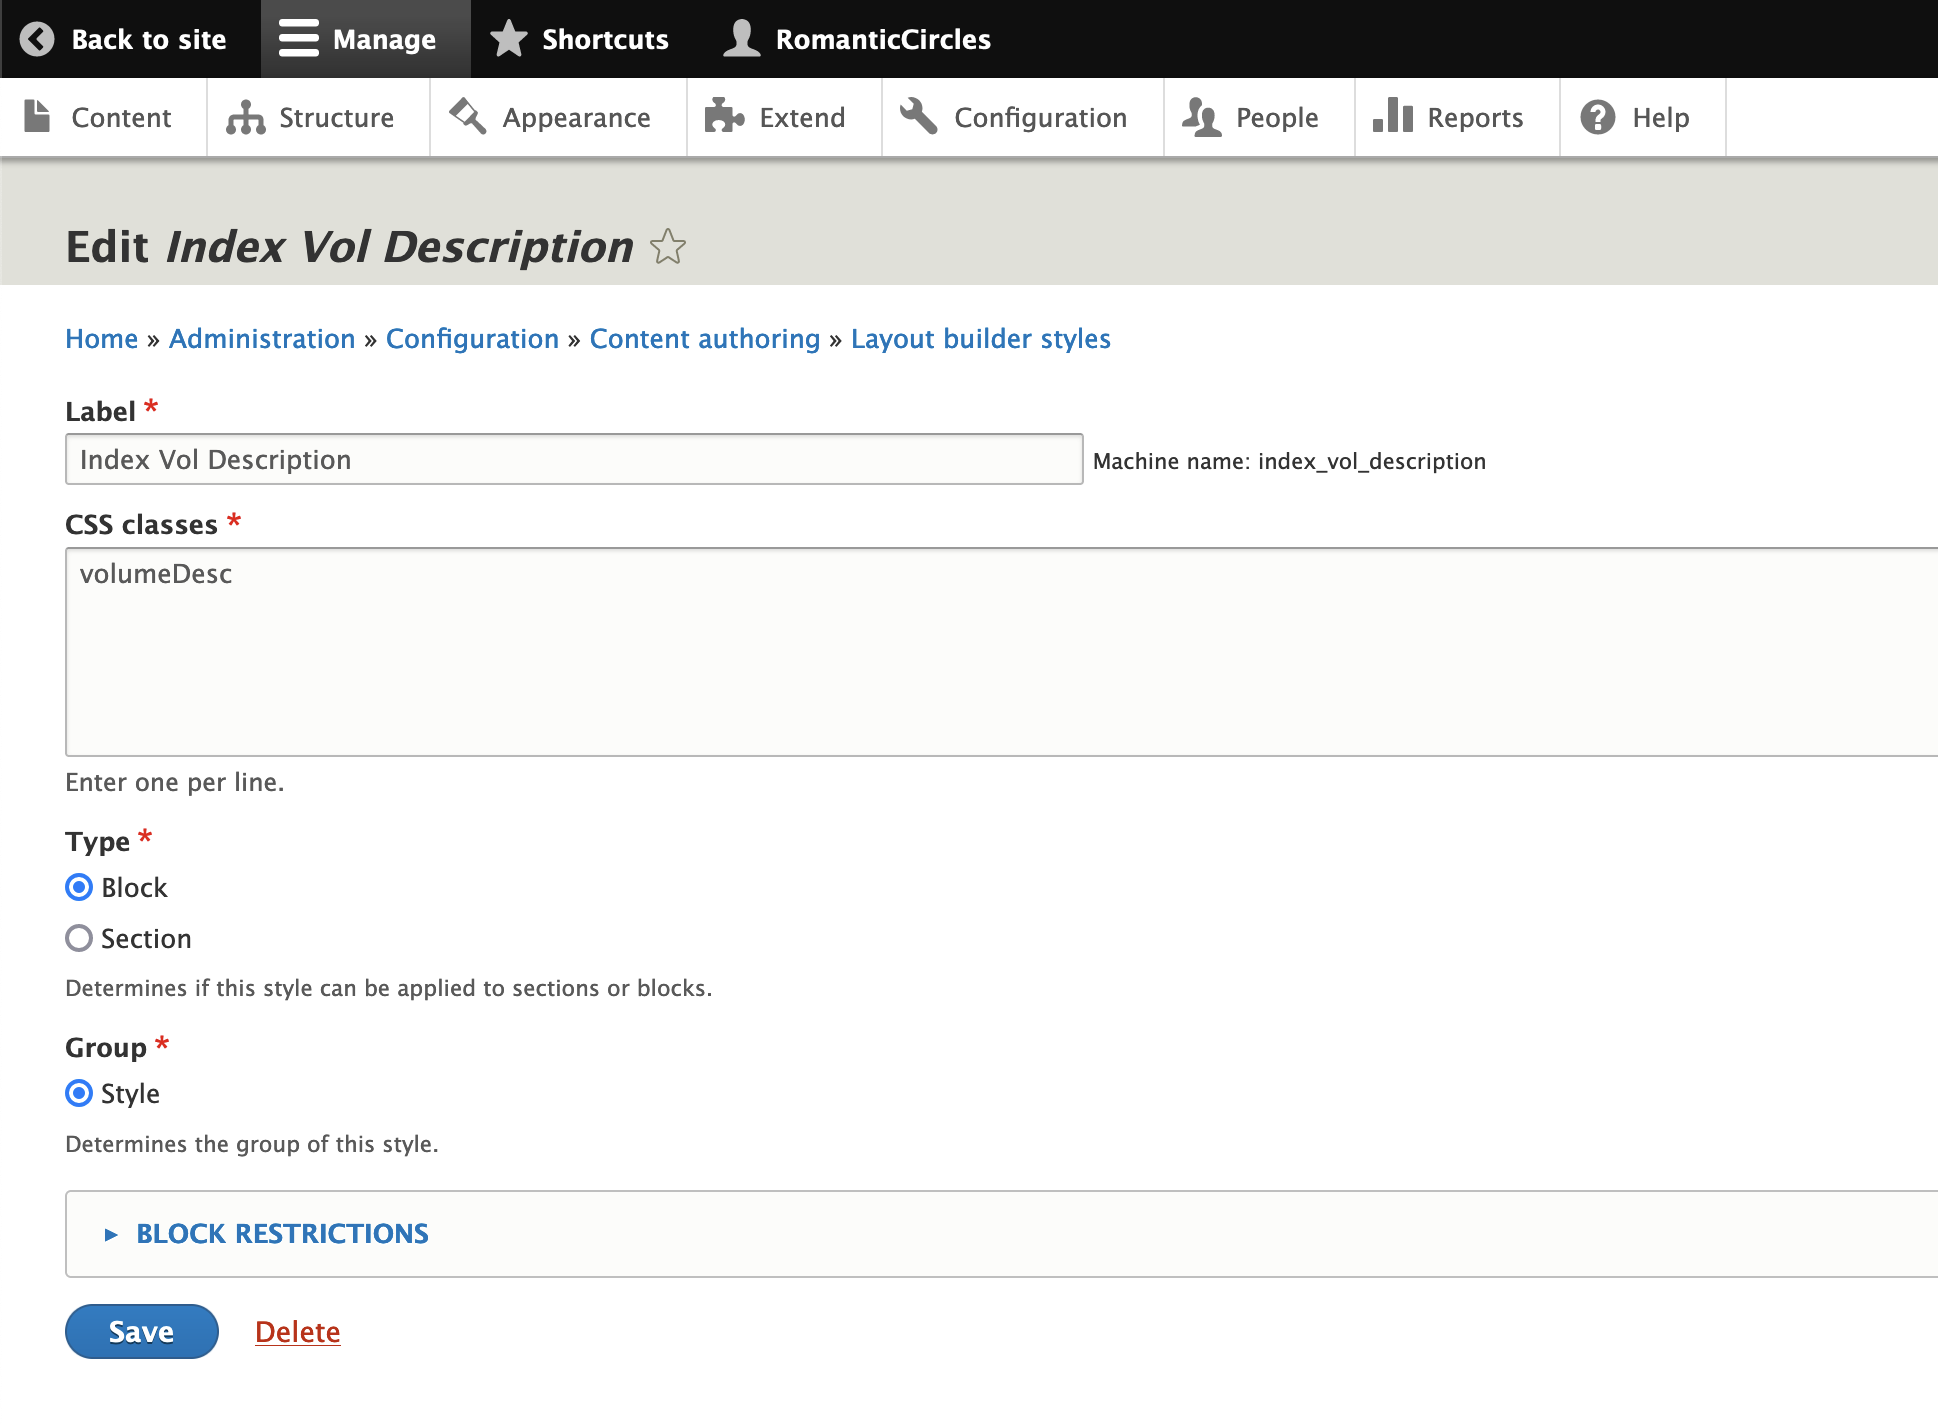1938x1426 pixels.
Task: Click the Configuration wrench icon
Action: pos(919,117)
